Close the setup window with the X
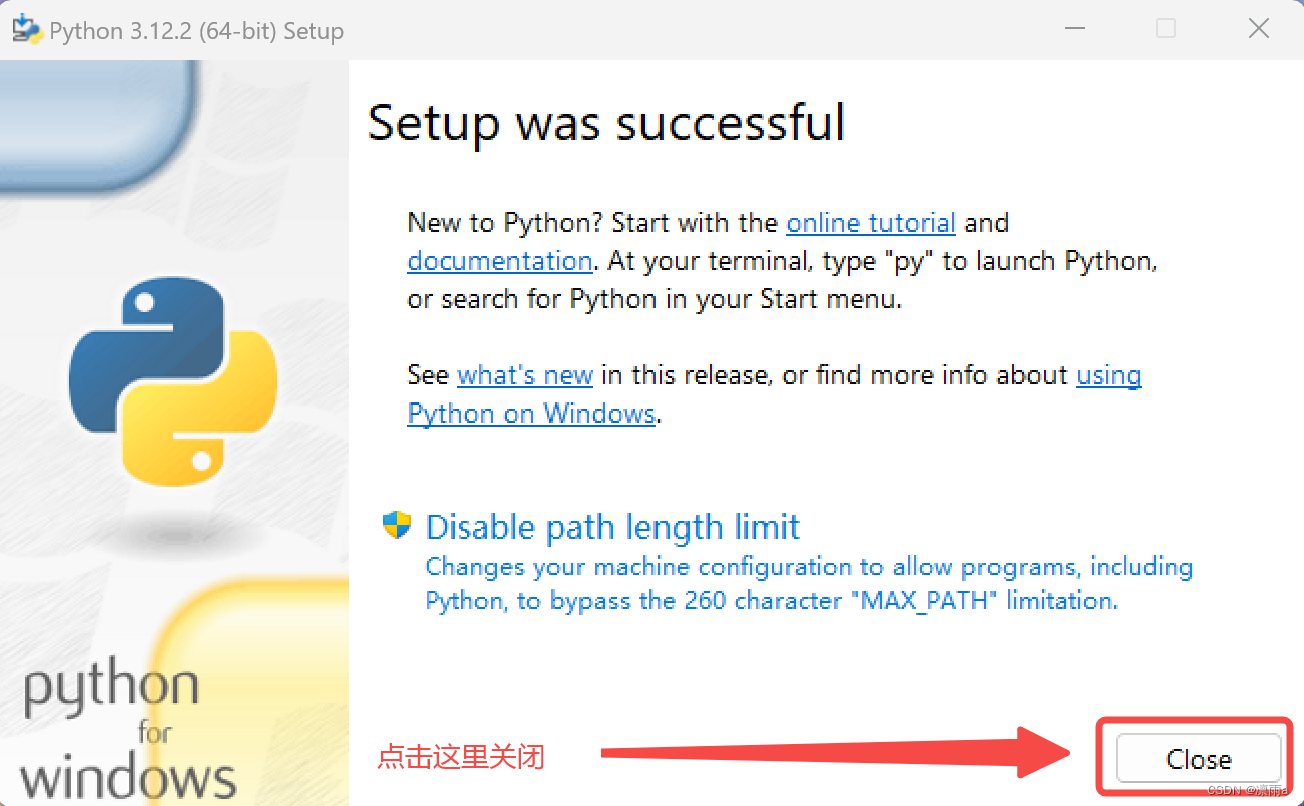The image size is (1304, 806). 1259,29
